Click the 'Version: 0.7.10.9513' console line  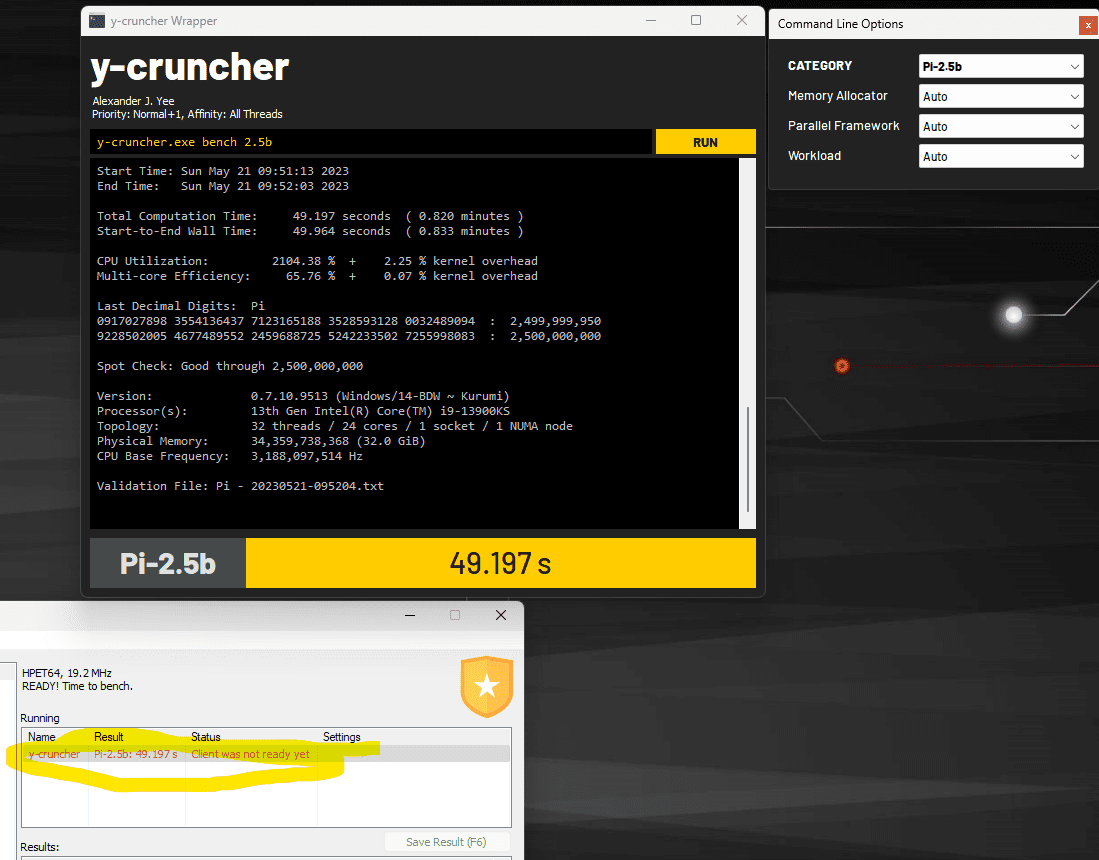tap(303, 396)
